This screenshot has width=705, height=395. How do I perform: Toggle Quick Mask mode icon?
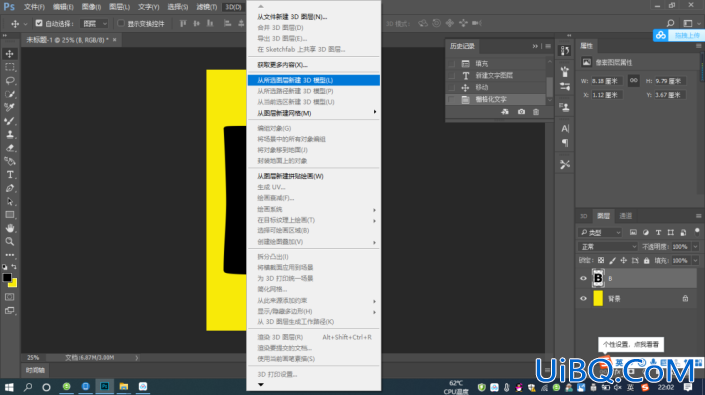pos(9,297)
